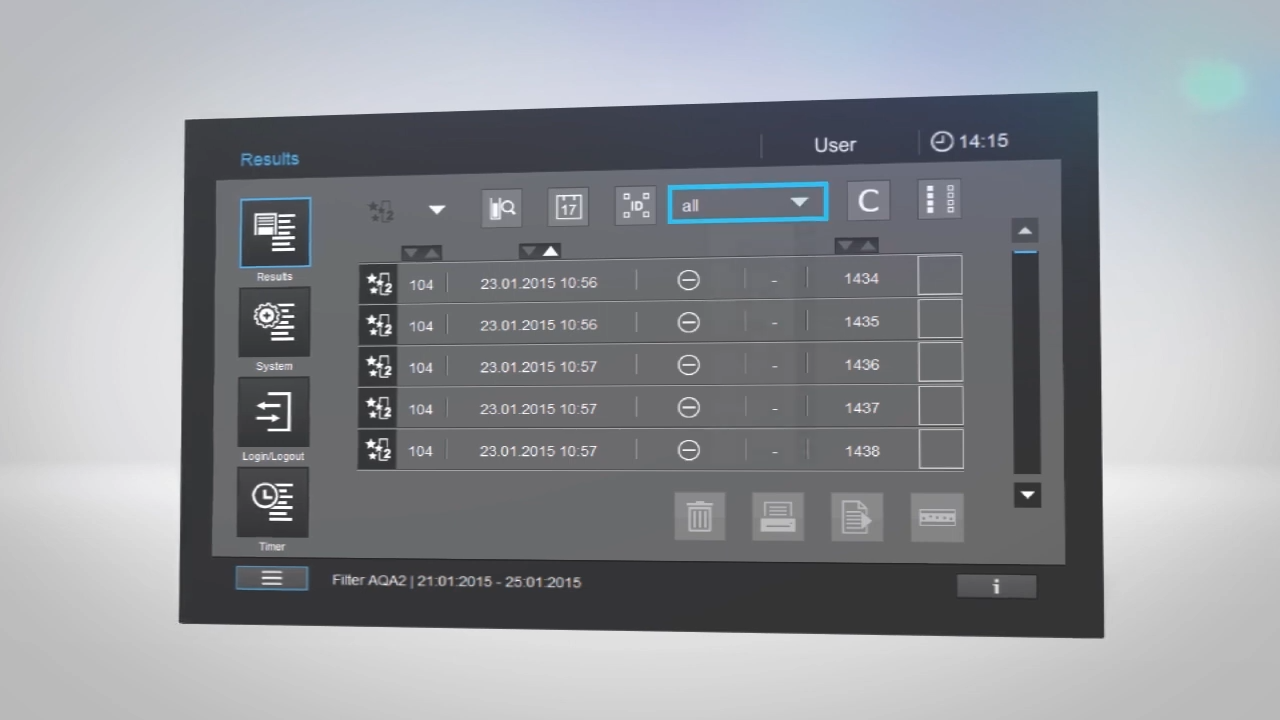The image size is (1280, 720).
Task: Open the 'all' filter dropdown
Action: click(747, 204)
